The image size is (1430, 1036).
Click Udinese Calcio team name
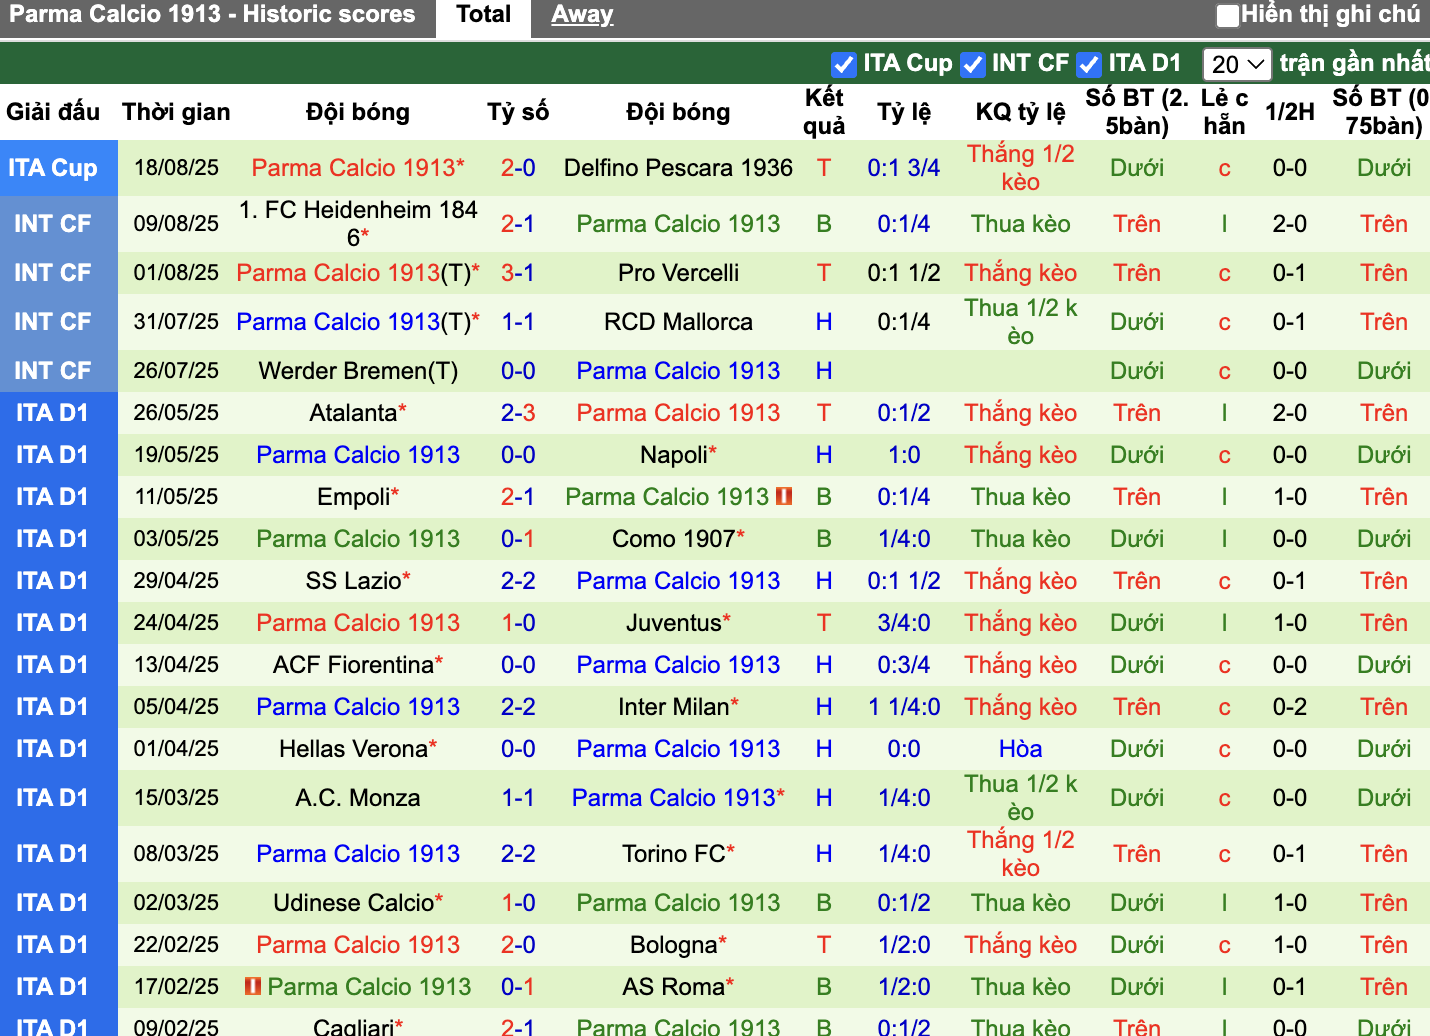[x=353, y=903]
